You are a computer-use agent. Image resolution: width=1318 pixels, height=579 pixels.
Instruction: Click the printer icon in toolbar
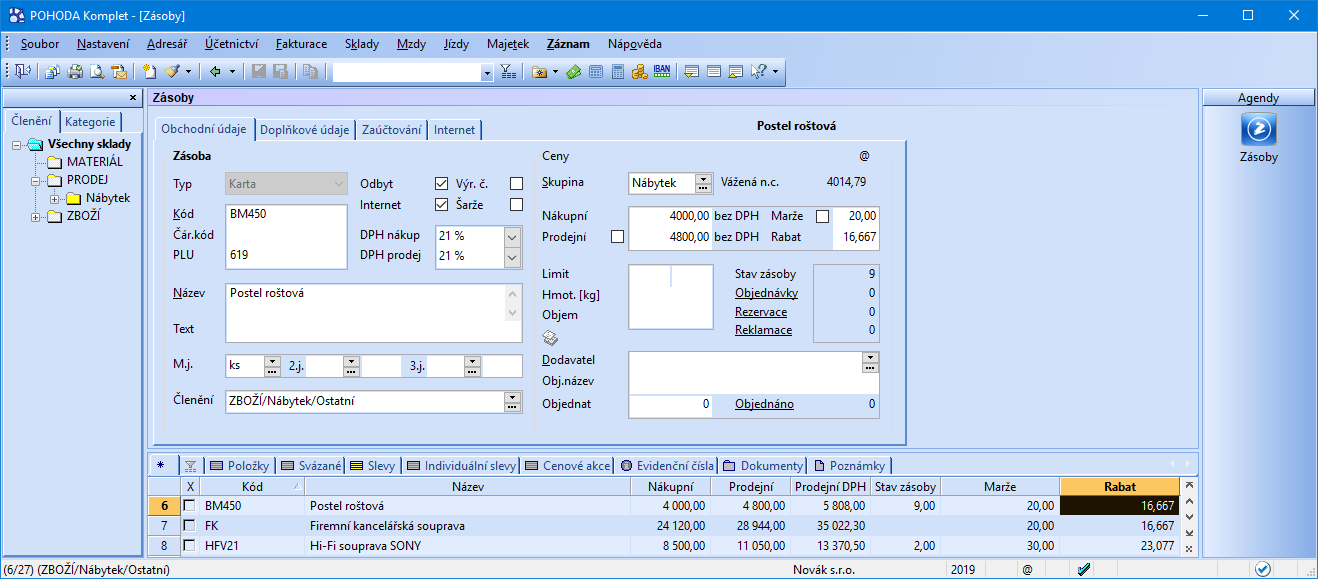pos(75,72)
